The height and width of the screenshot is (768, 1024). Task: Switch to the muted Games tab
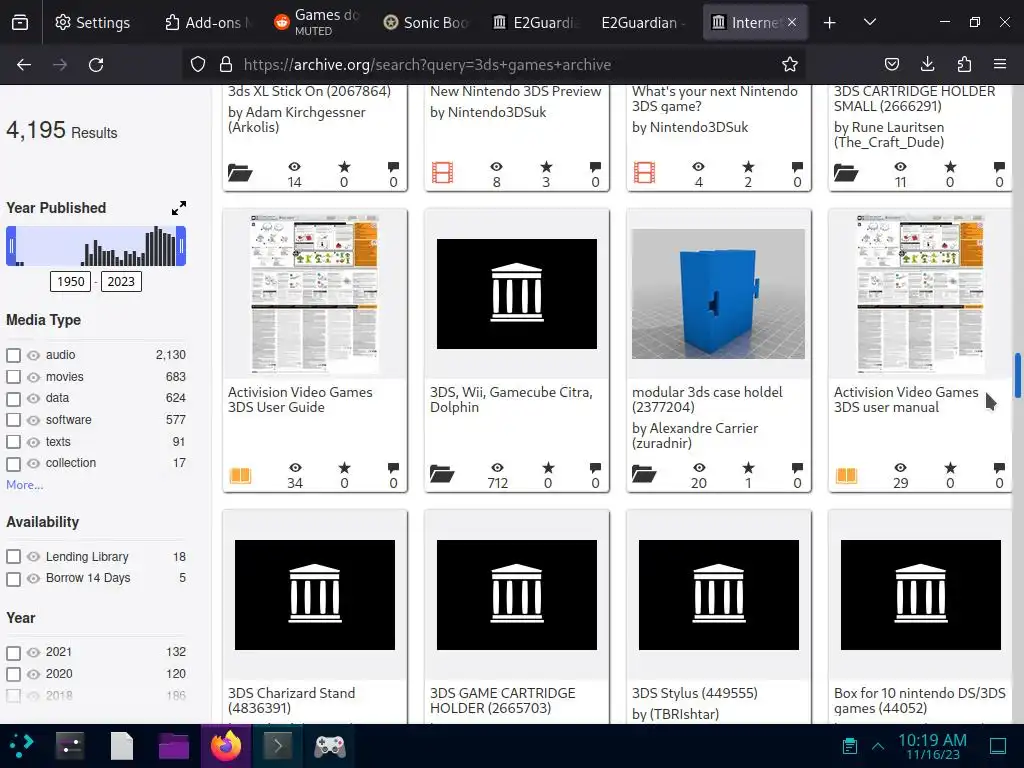pos(318,23)
